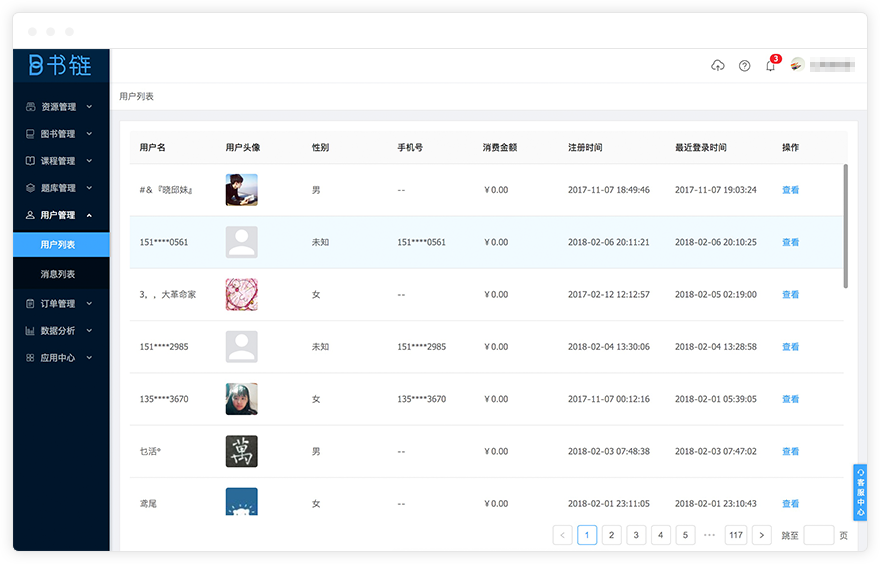The width and height of the screenshot is (880, 564).
Task: Go to page 3 of user list
Action: pos(636,535)
